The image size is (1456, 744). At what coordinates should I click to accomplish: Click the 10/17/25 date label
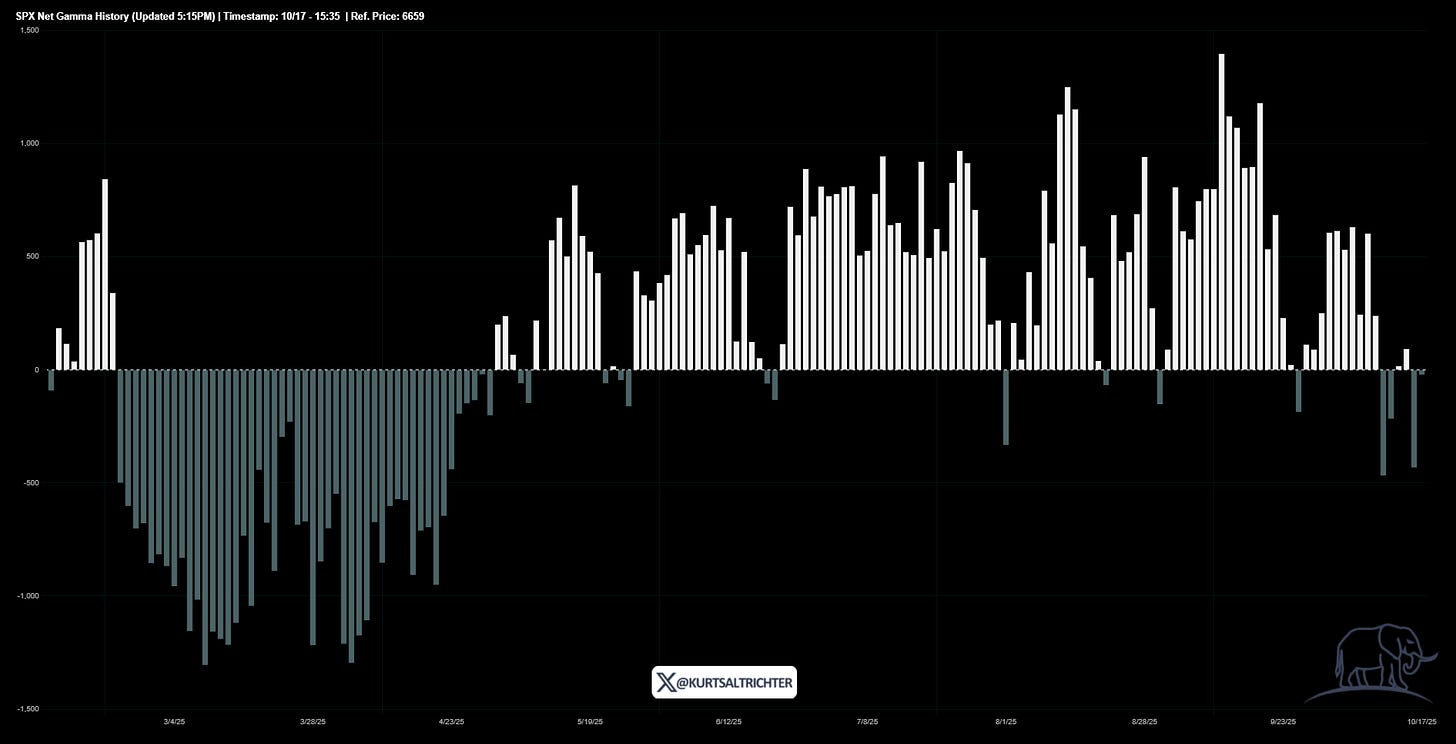click(x=1422, y=721)
